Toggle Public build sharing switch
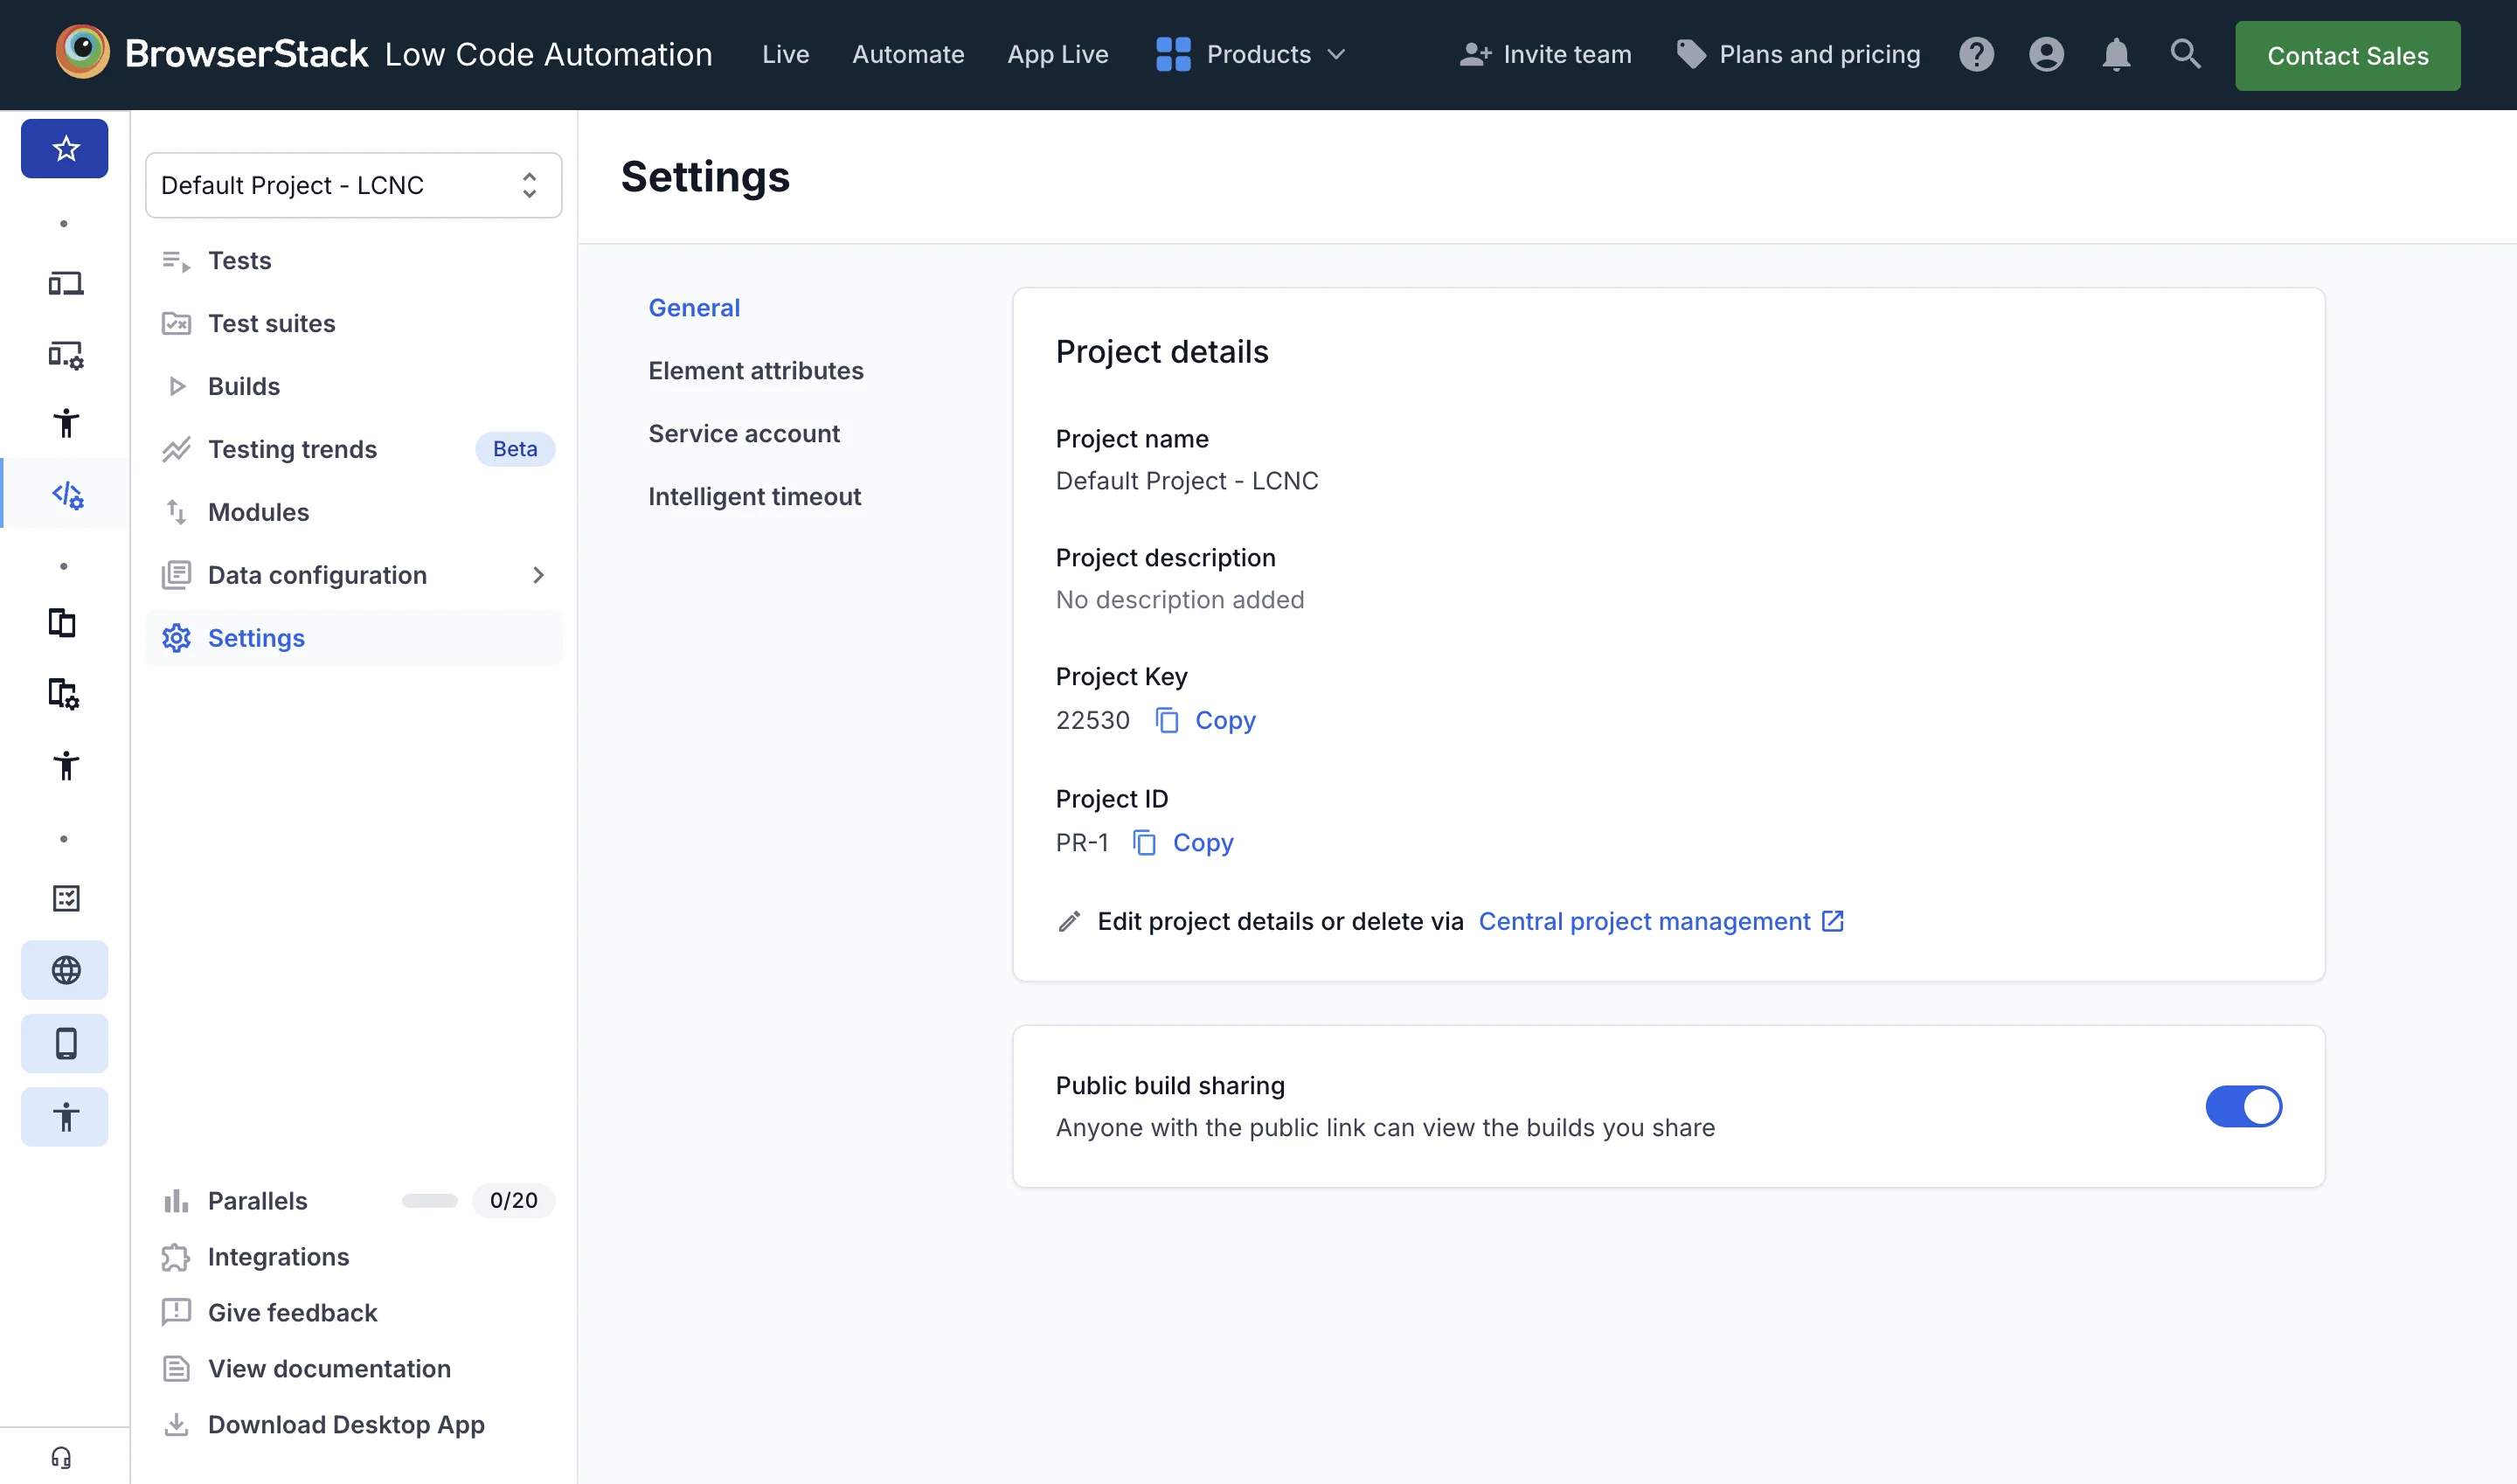This screenshot has width=2517, height=1484. tap(2243, 1106)
